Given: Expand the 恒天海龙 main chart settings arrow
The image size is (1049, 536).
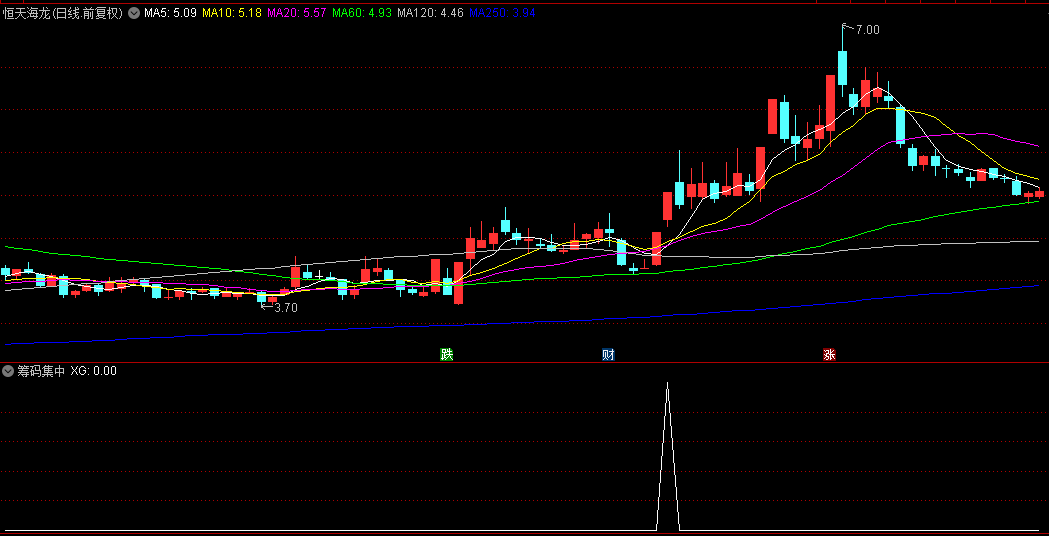Looking at the screenshot, I should tap(134, 13).
